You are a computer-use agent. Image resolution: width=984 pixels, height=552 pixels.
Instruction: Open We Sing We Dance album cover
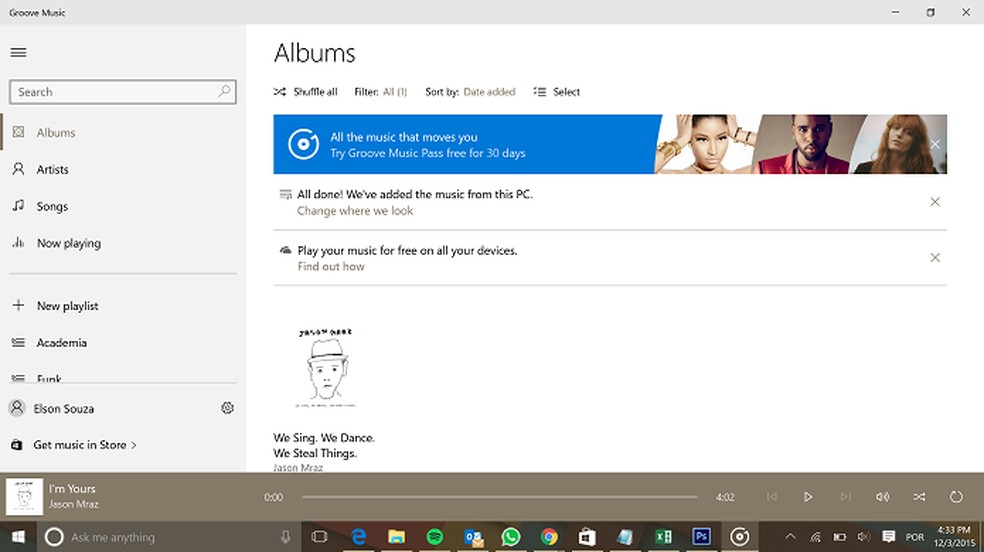pos(325,368)
